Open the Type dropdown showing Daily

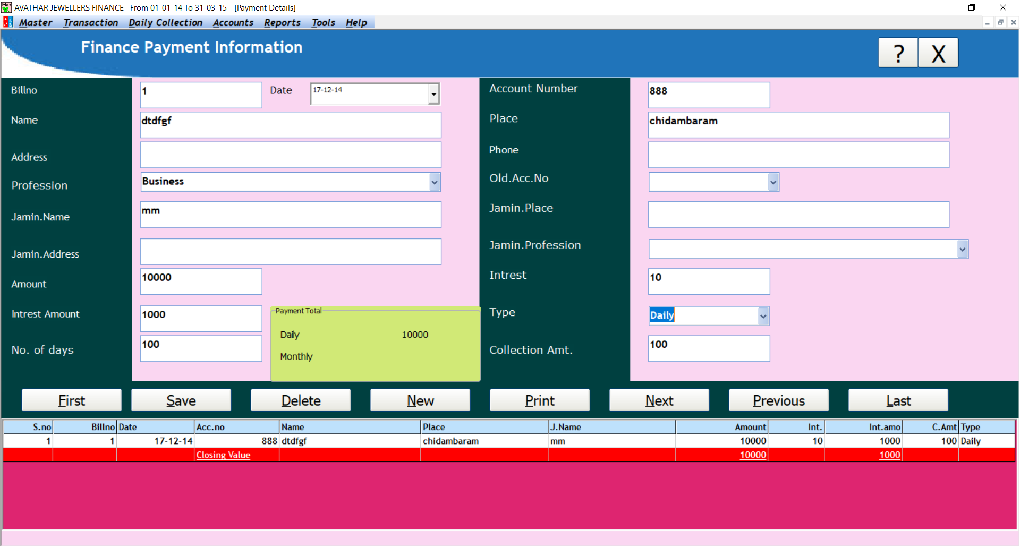click(x=763, y=316)
